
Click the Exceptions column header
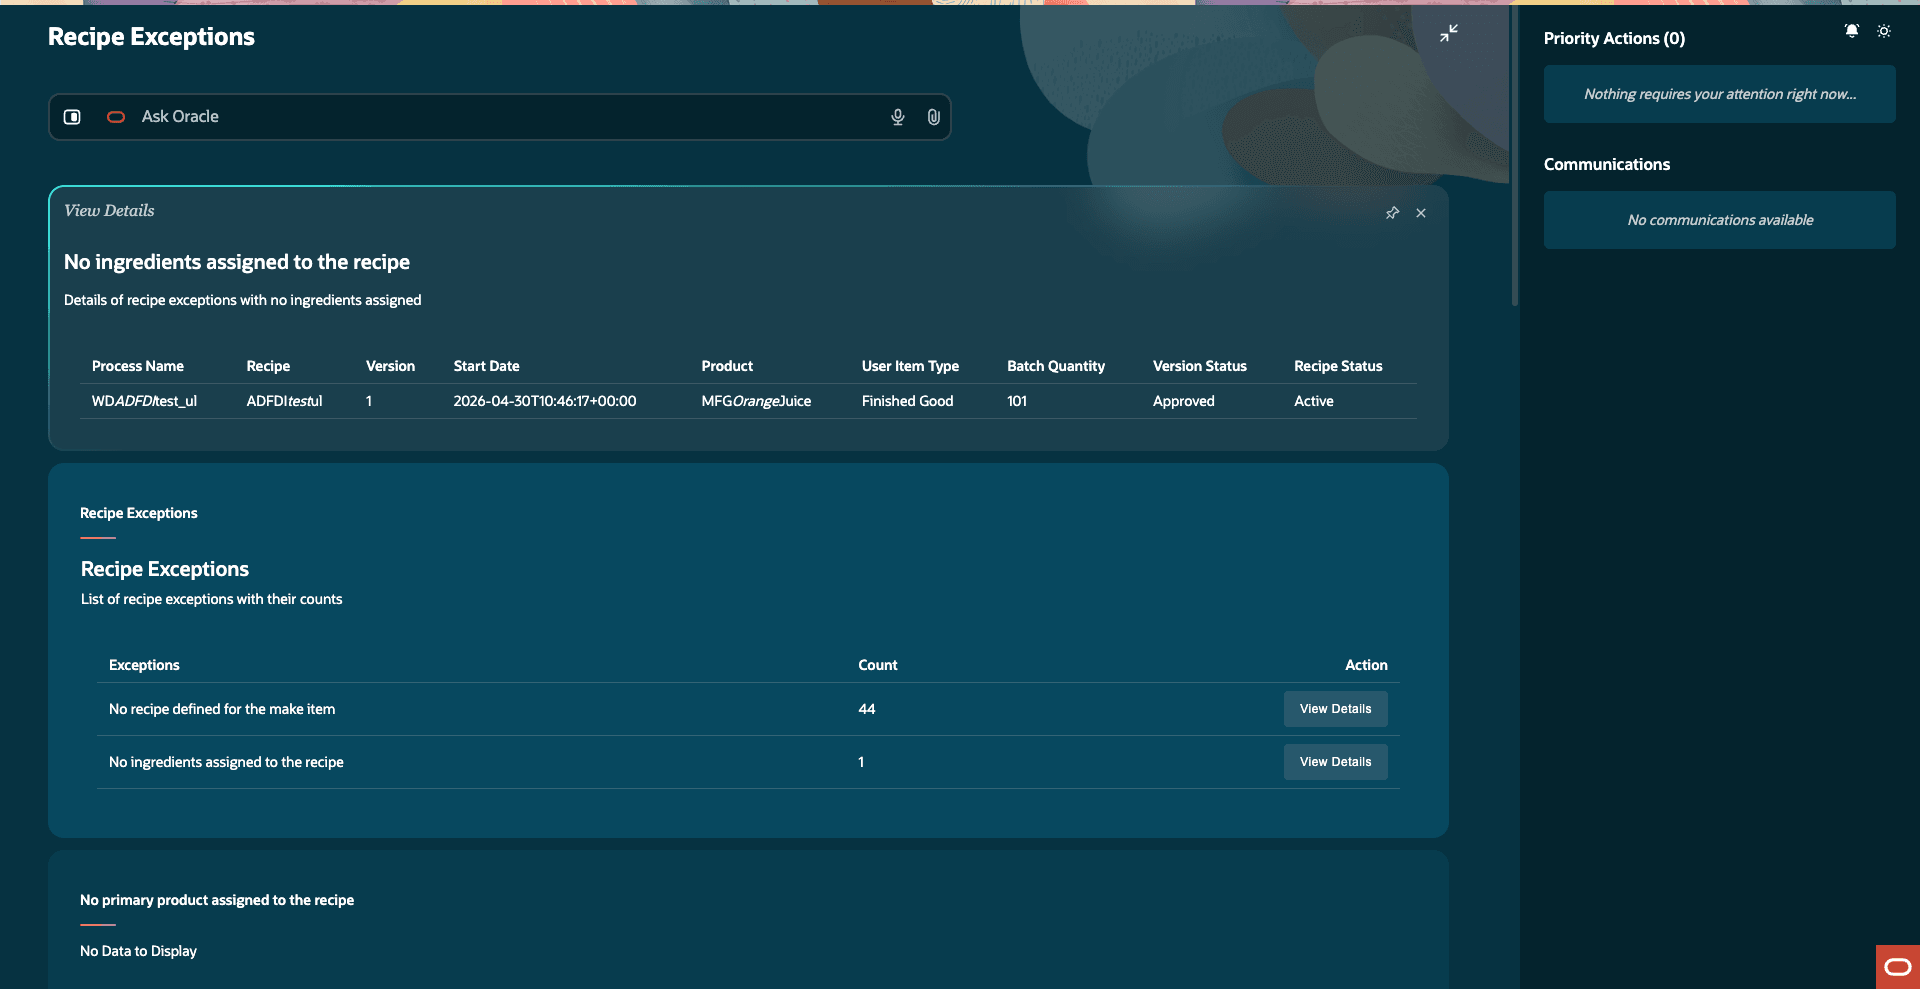point(144,665)
